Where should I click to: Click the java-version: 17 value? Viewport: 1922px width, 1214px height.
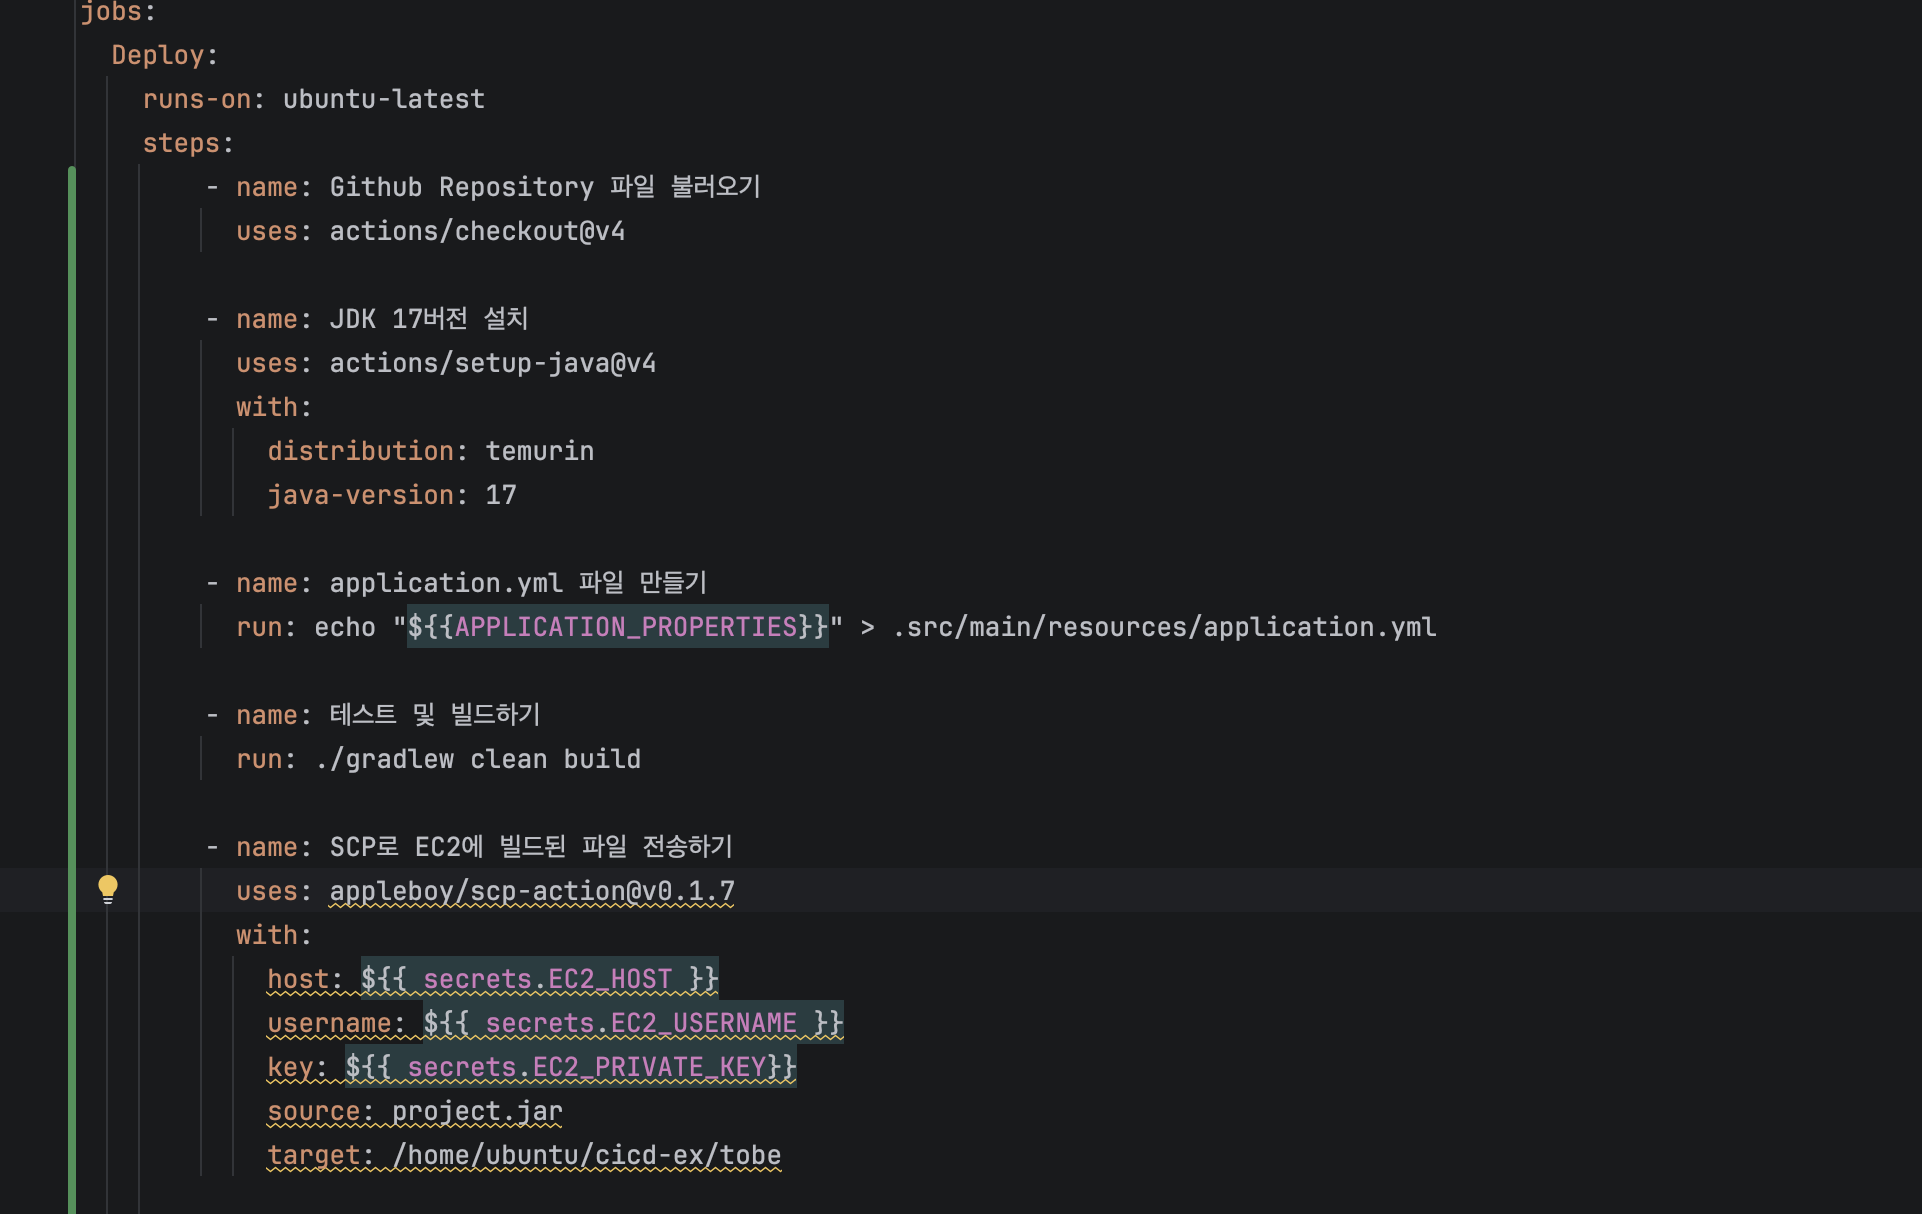(x=501, y=495)
